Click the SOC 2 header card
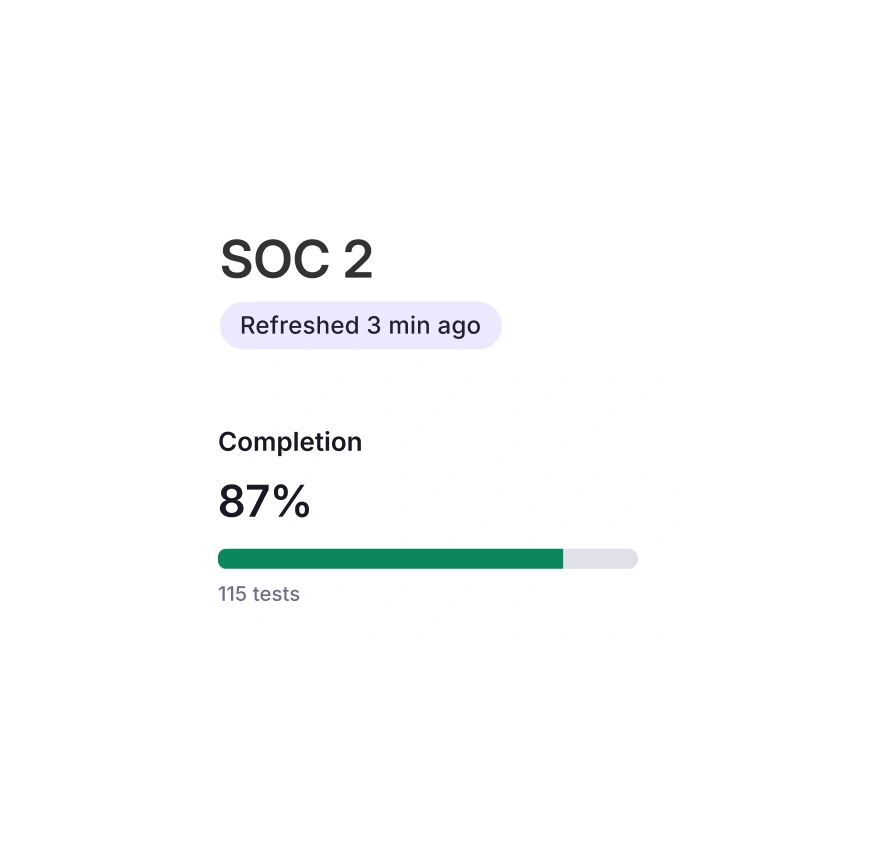 [x=440, y=290]
